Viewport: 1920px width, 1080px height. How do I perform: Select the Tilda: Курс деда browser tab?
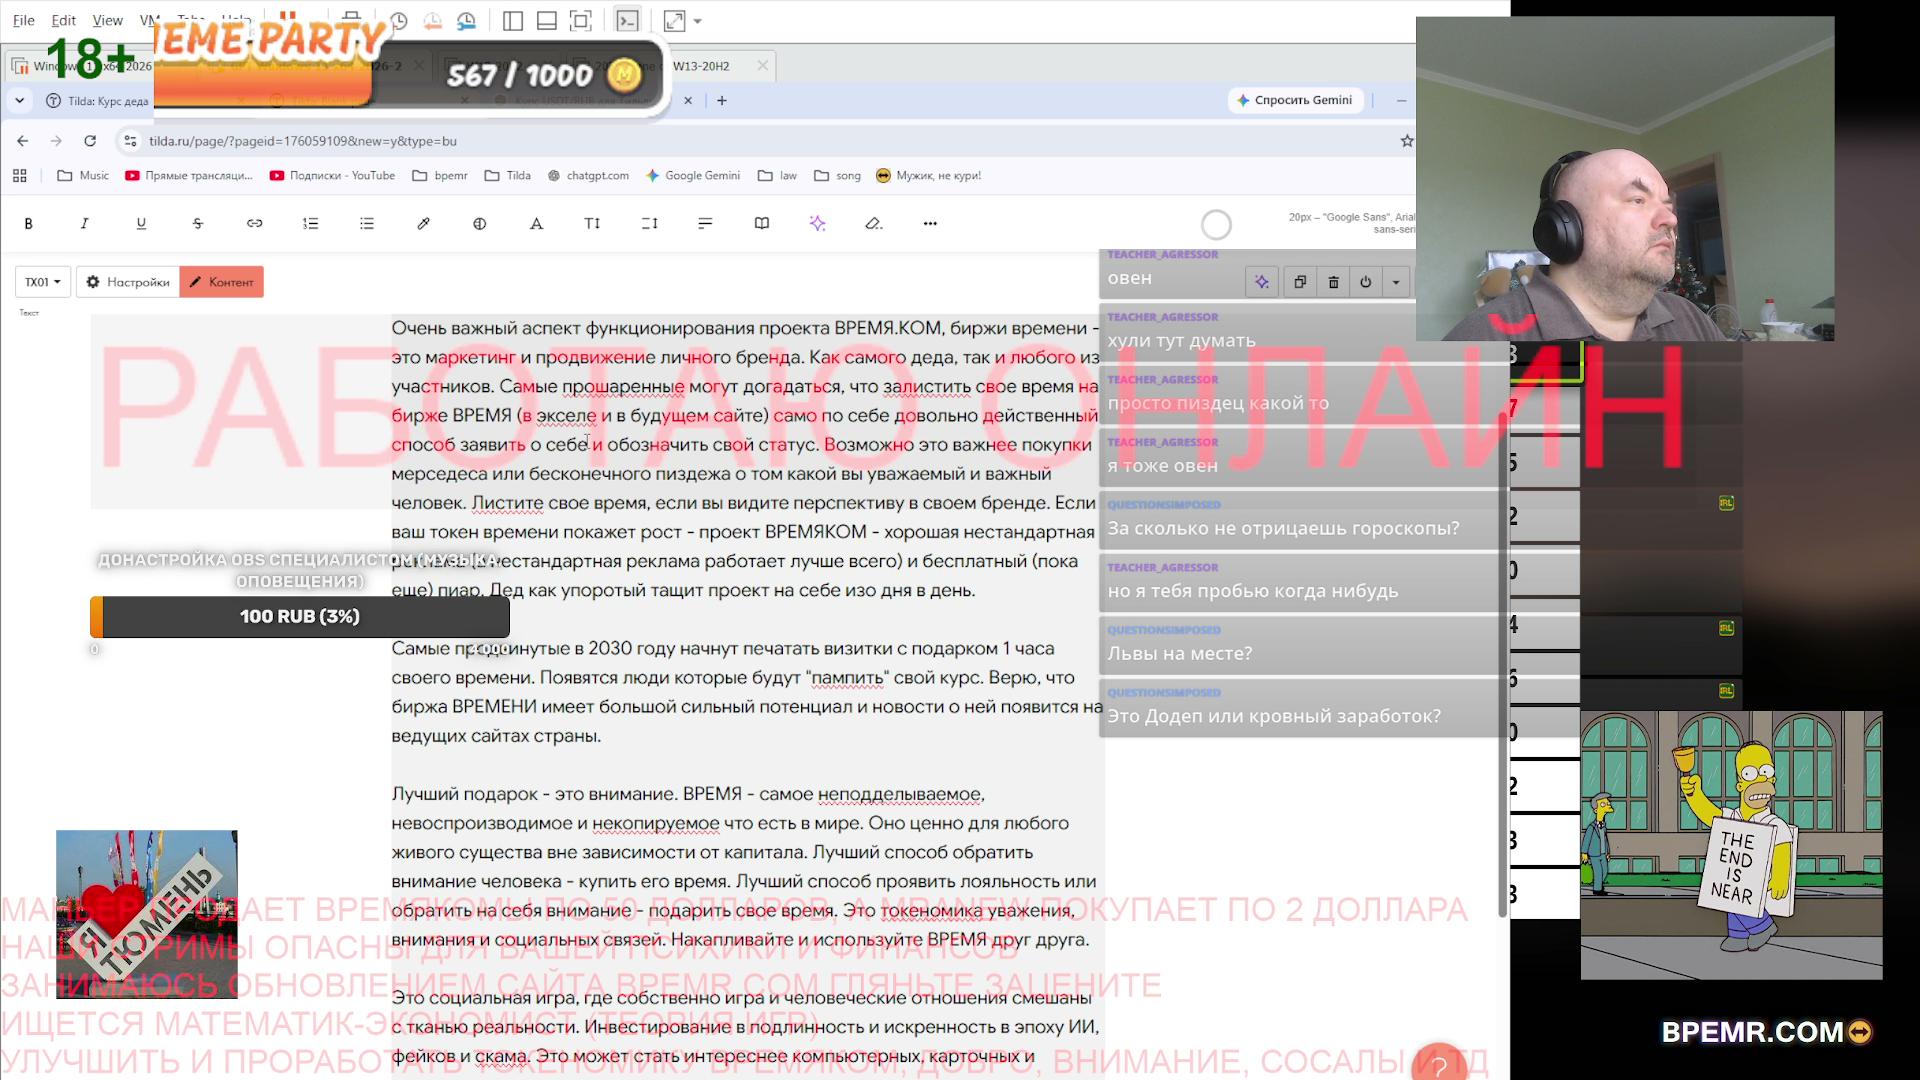98,101
